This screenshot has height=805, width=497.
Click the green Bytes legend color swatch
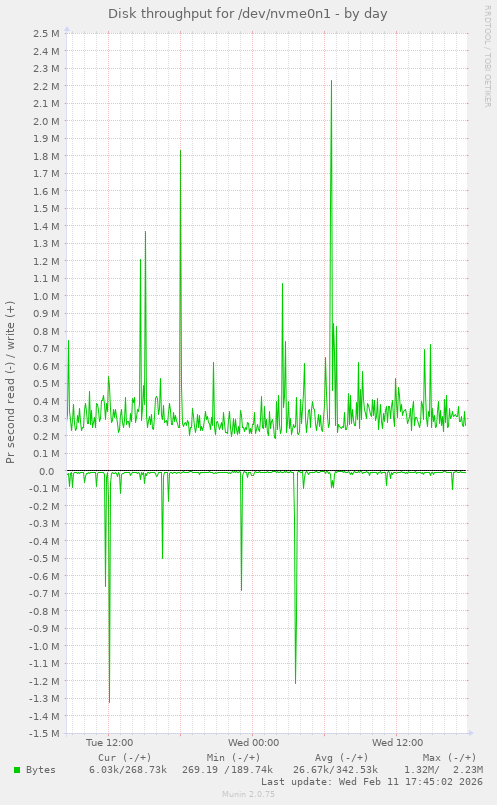click(17, 770)
